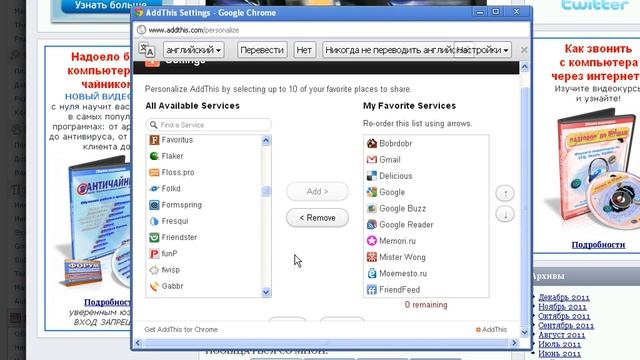Click the Delicious favorite icon

[x=371, y=176]
